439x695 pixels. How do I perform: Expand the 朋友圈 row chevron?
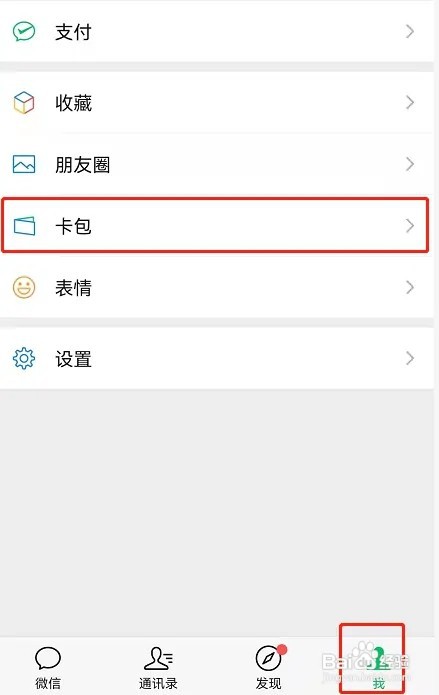click(410, 164)
